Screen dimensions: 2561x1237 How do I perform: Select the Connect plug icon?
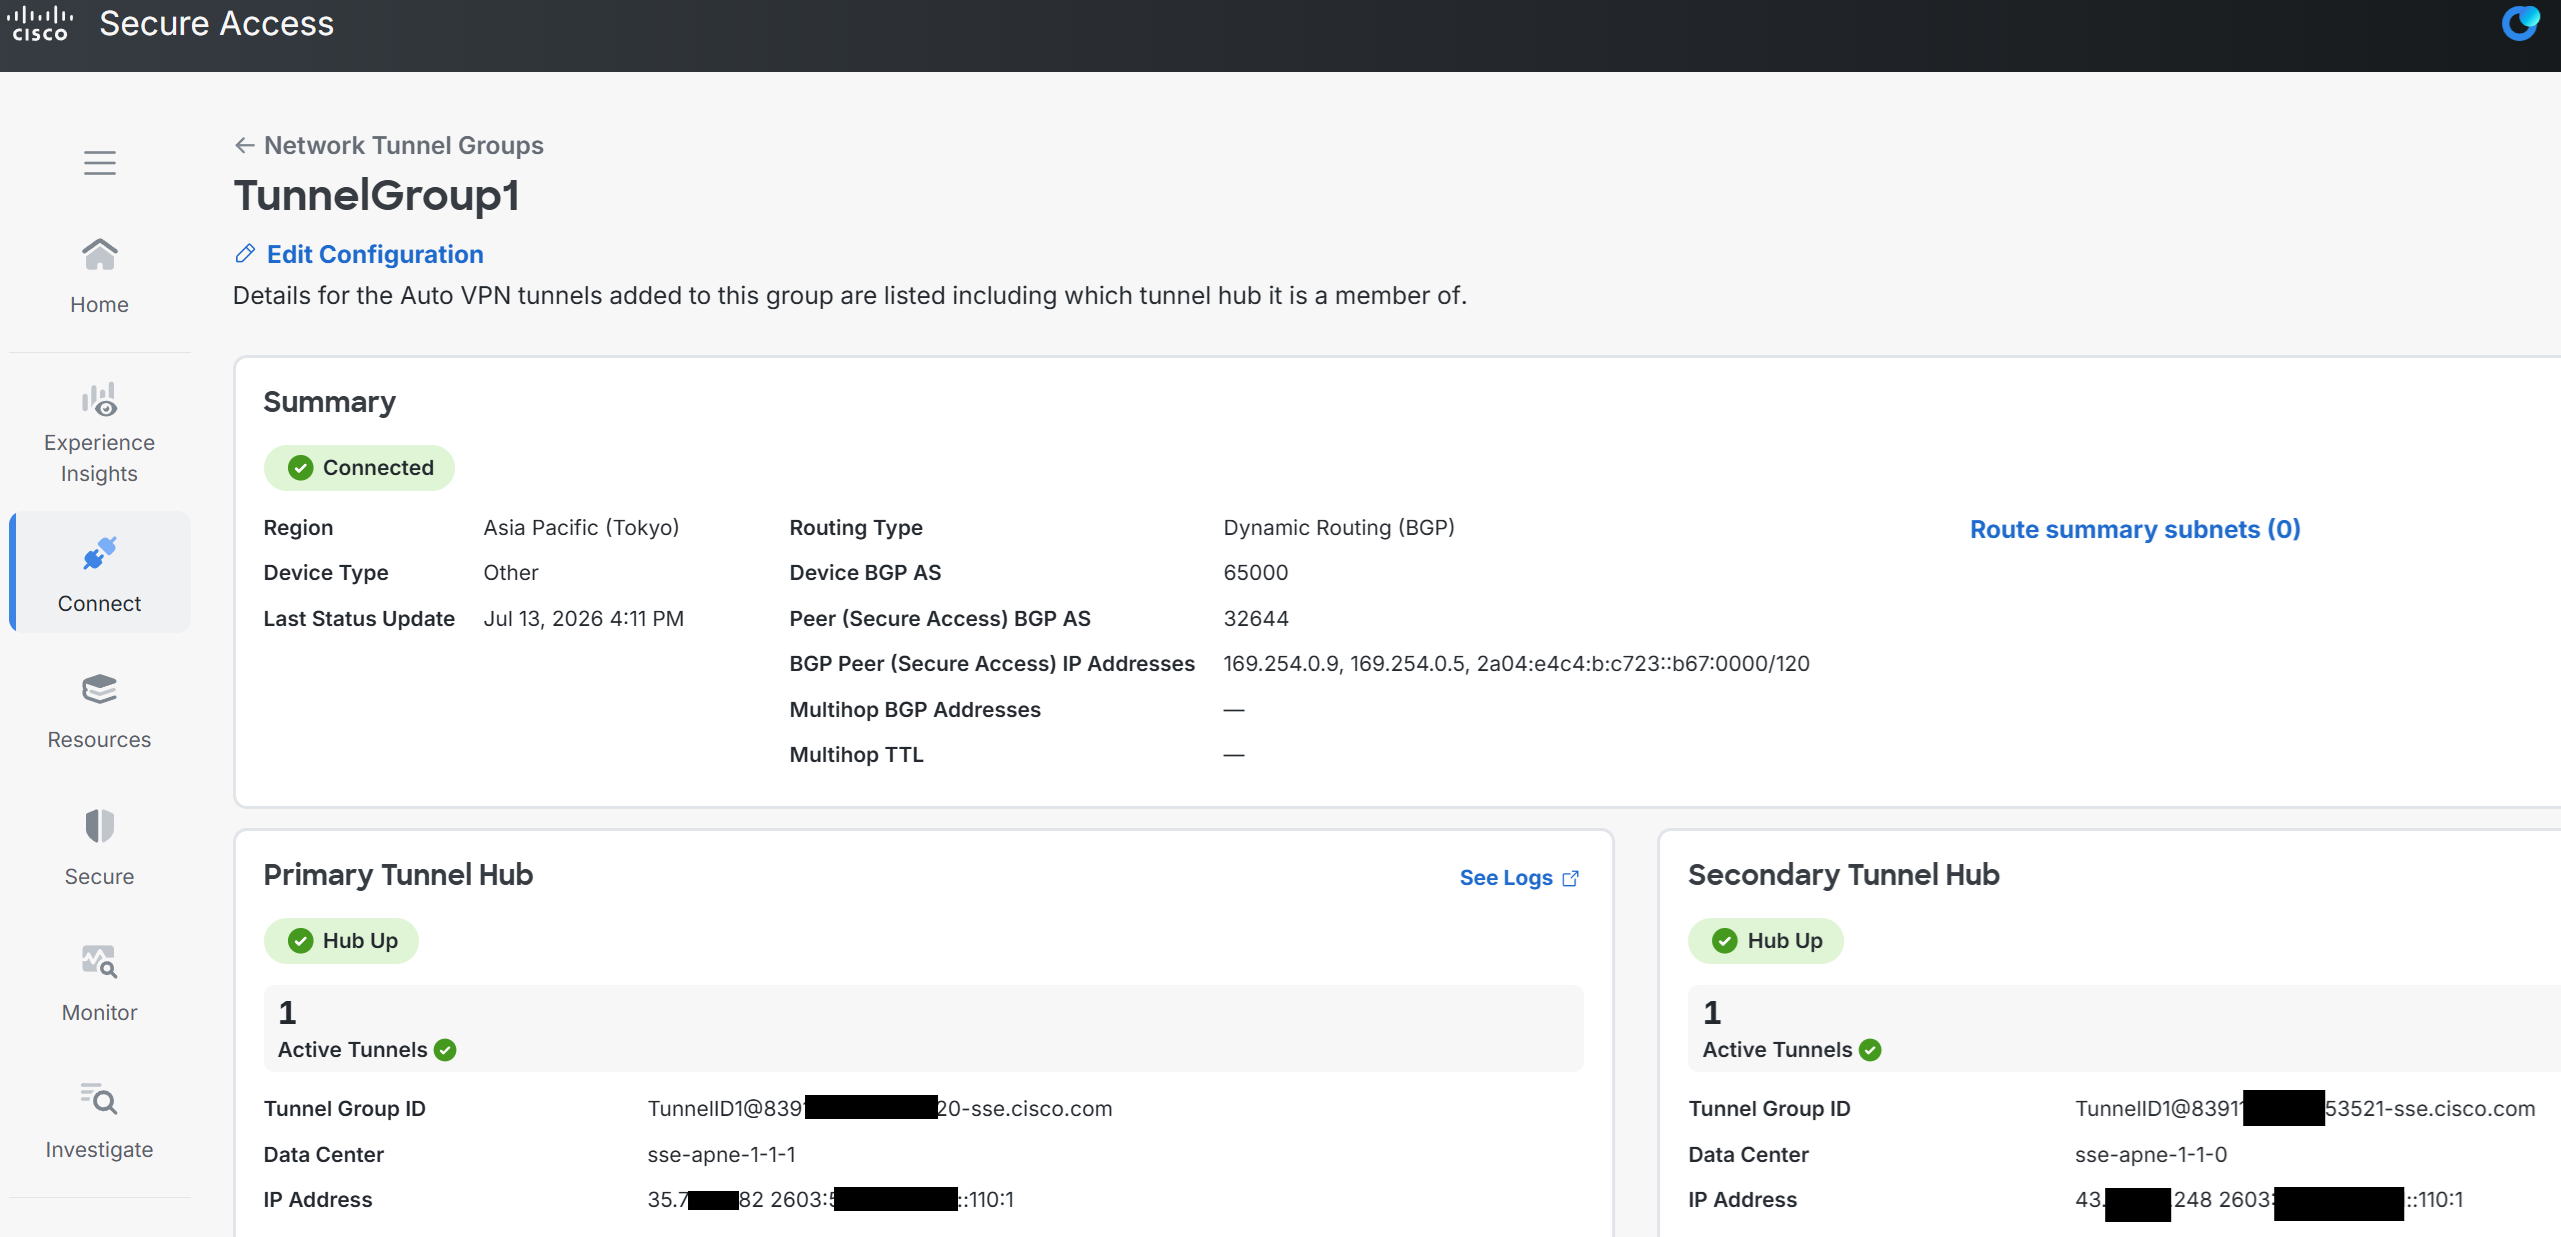tap(99, 553)
